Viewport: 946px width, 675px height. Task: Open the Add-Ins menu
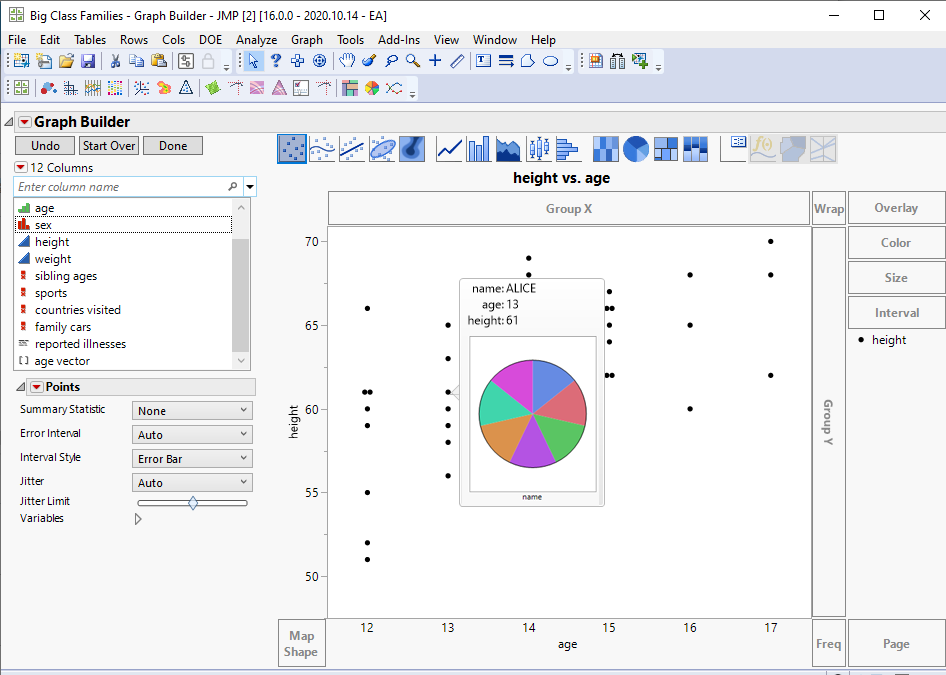[399, 40]
